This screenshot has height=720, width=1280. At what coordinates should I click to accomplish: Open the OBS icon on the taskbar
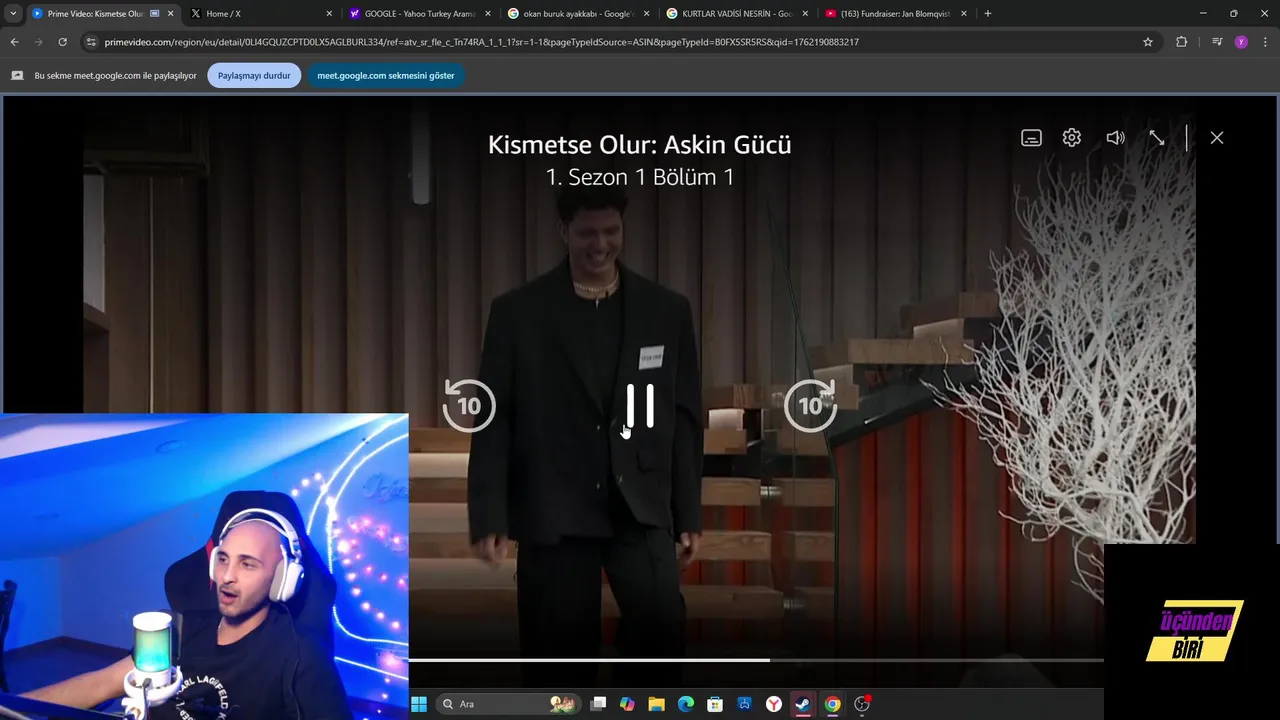(862, 704)
